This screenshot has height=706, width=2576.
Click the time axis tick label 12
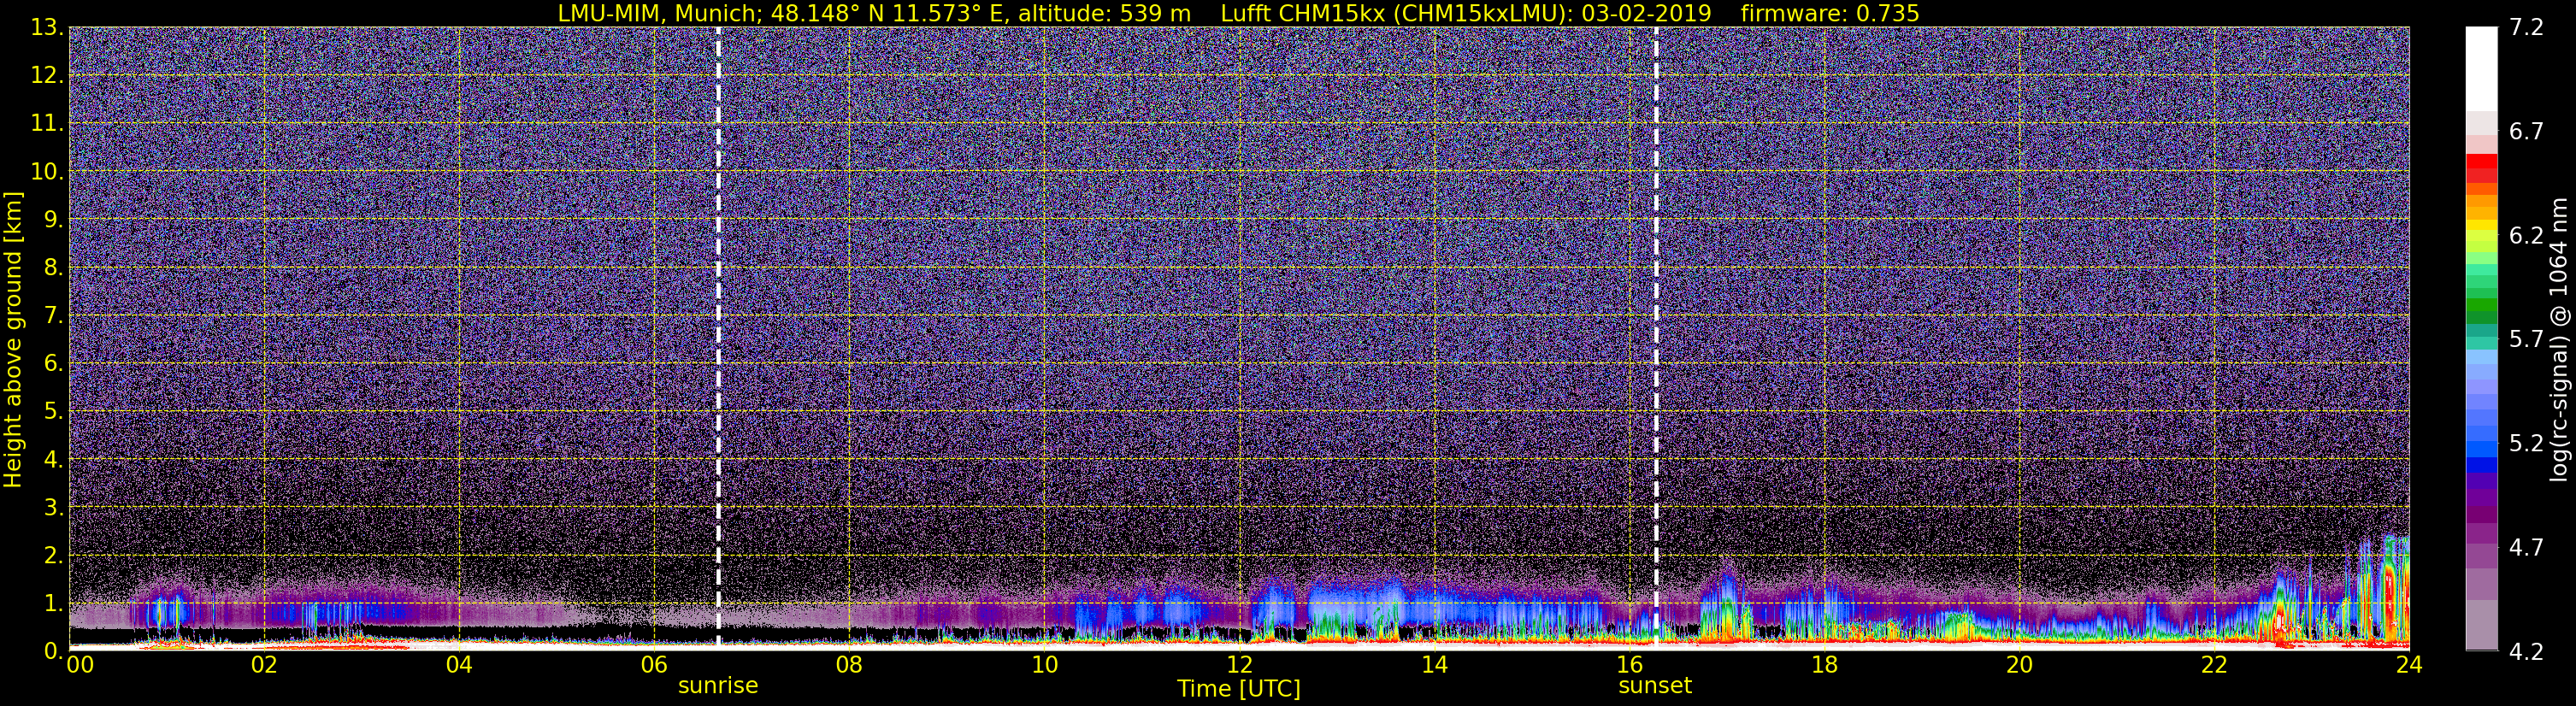1239,665
